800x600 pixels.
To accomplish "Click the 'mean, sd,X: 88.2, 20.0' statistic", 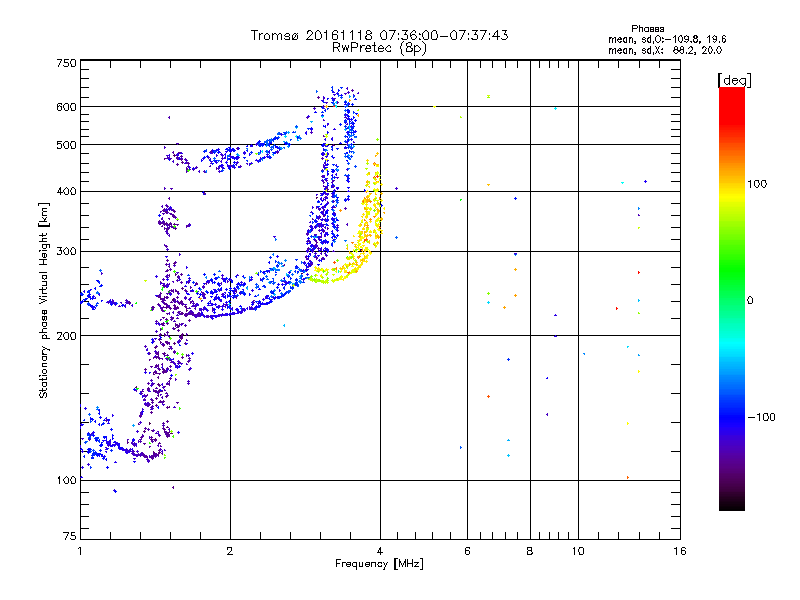I will pos(665,50).
